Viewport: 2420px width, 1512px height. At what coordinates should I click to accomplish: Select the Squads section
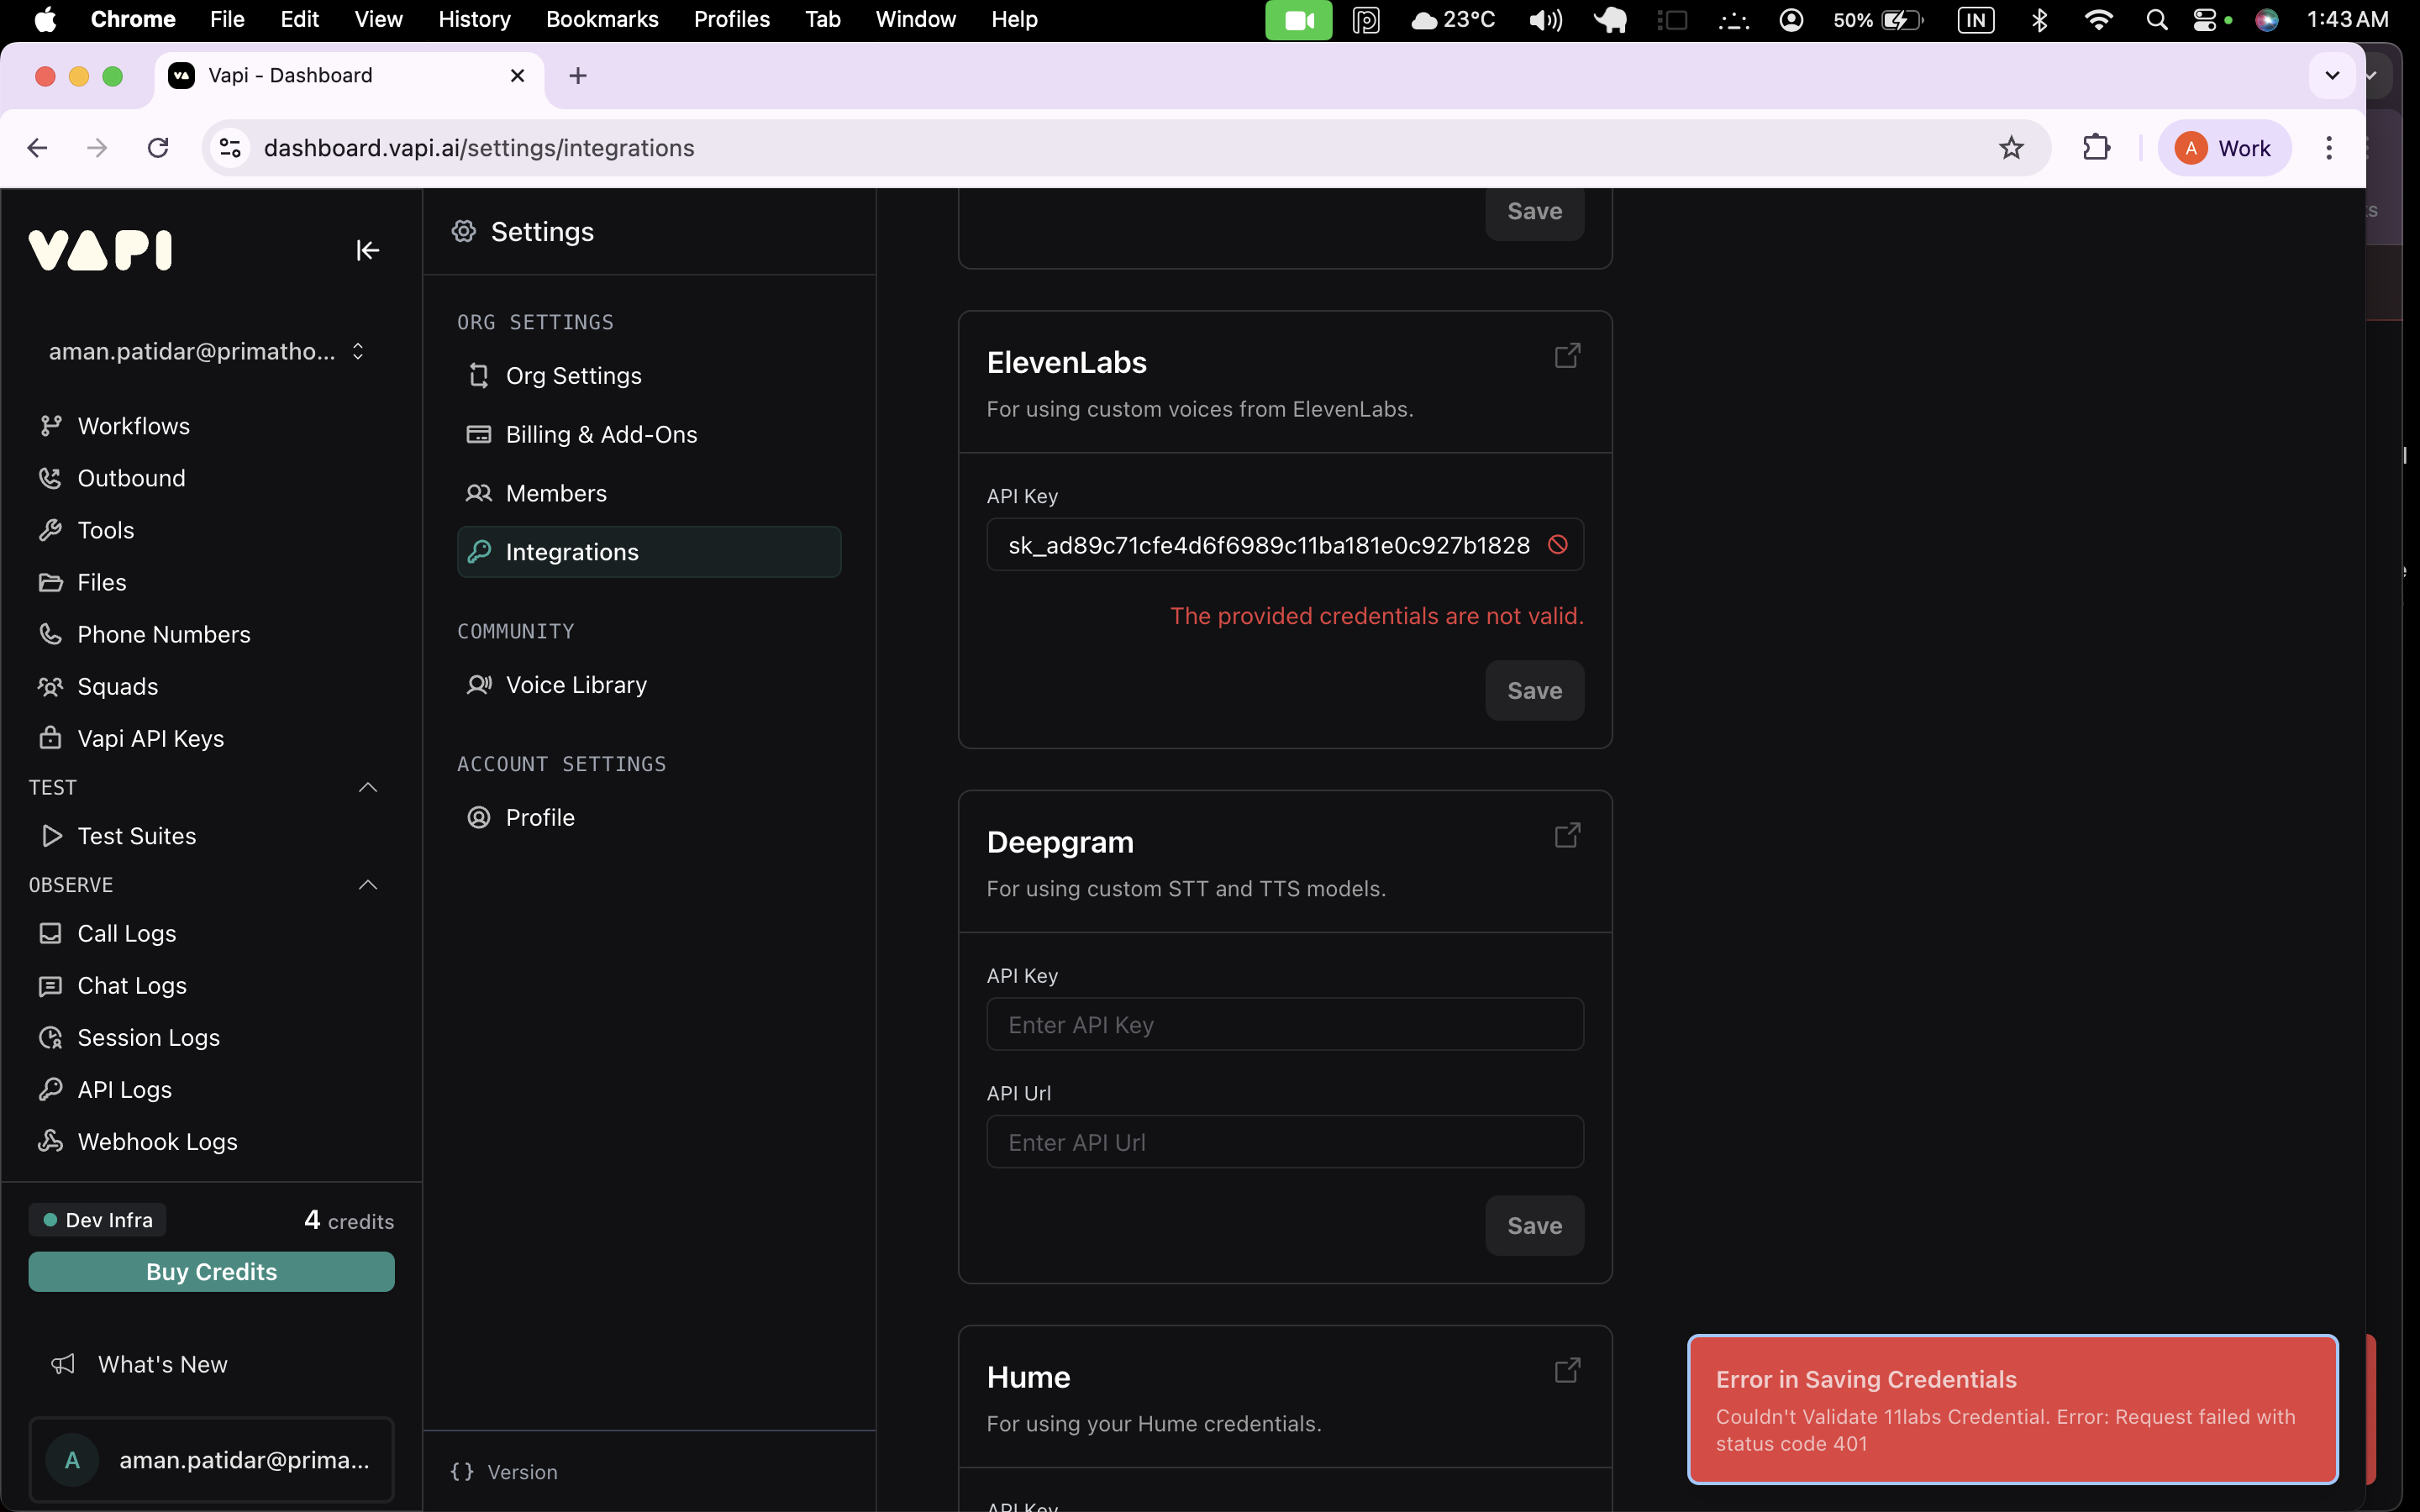coord(116,686)
